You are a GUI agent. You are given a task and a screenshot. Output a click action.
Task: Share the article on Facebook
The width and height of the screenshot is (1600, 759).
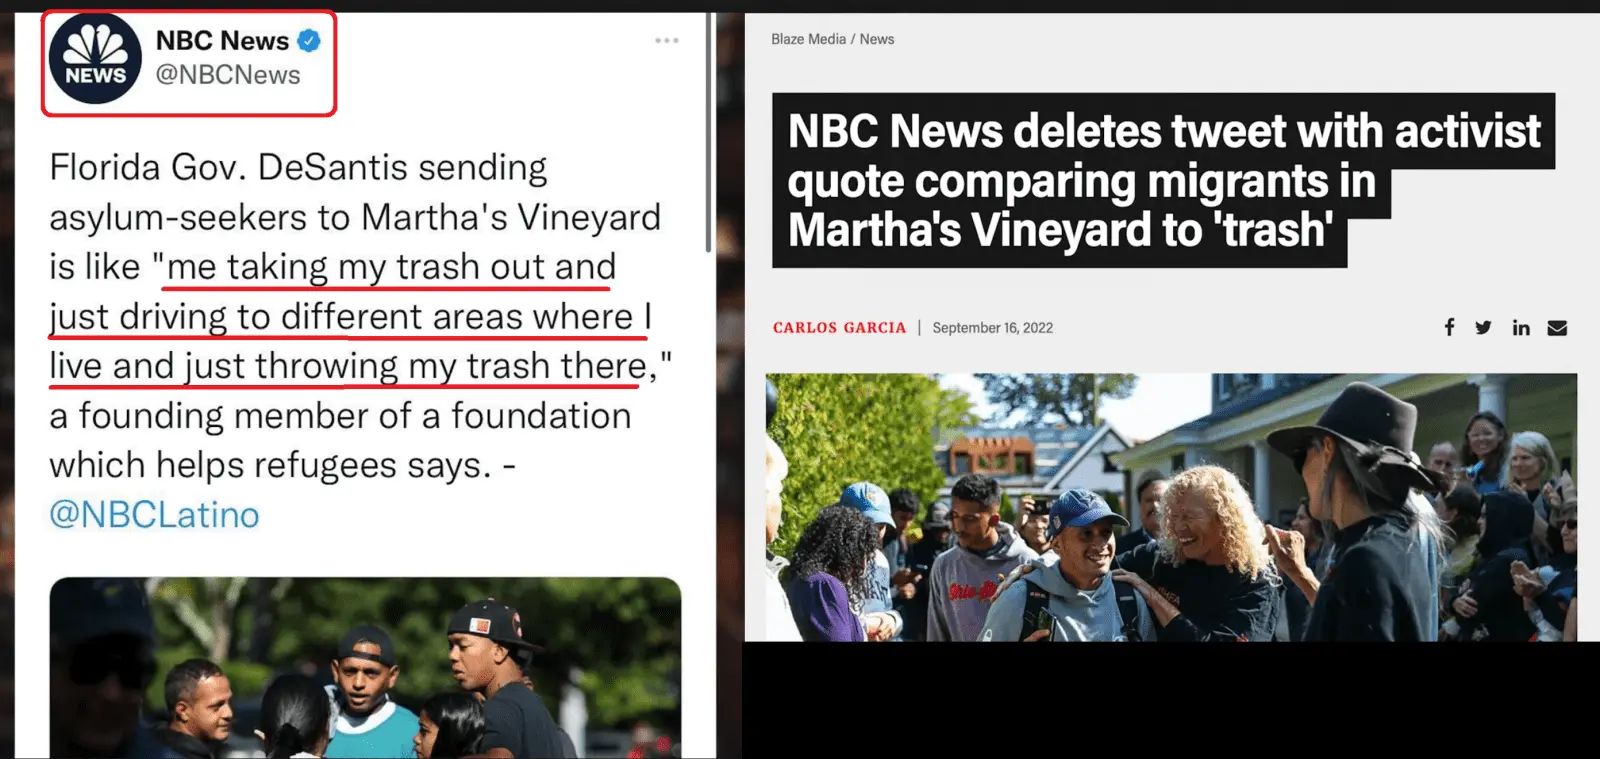pyautogui.click(x=1449, y=327)
